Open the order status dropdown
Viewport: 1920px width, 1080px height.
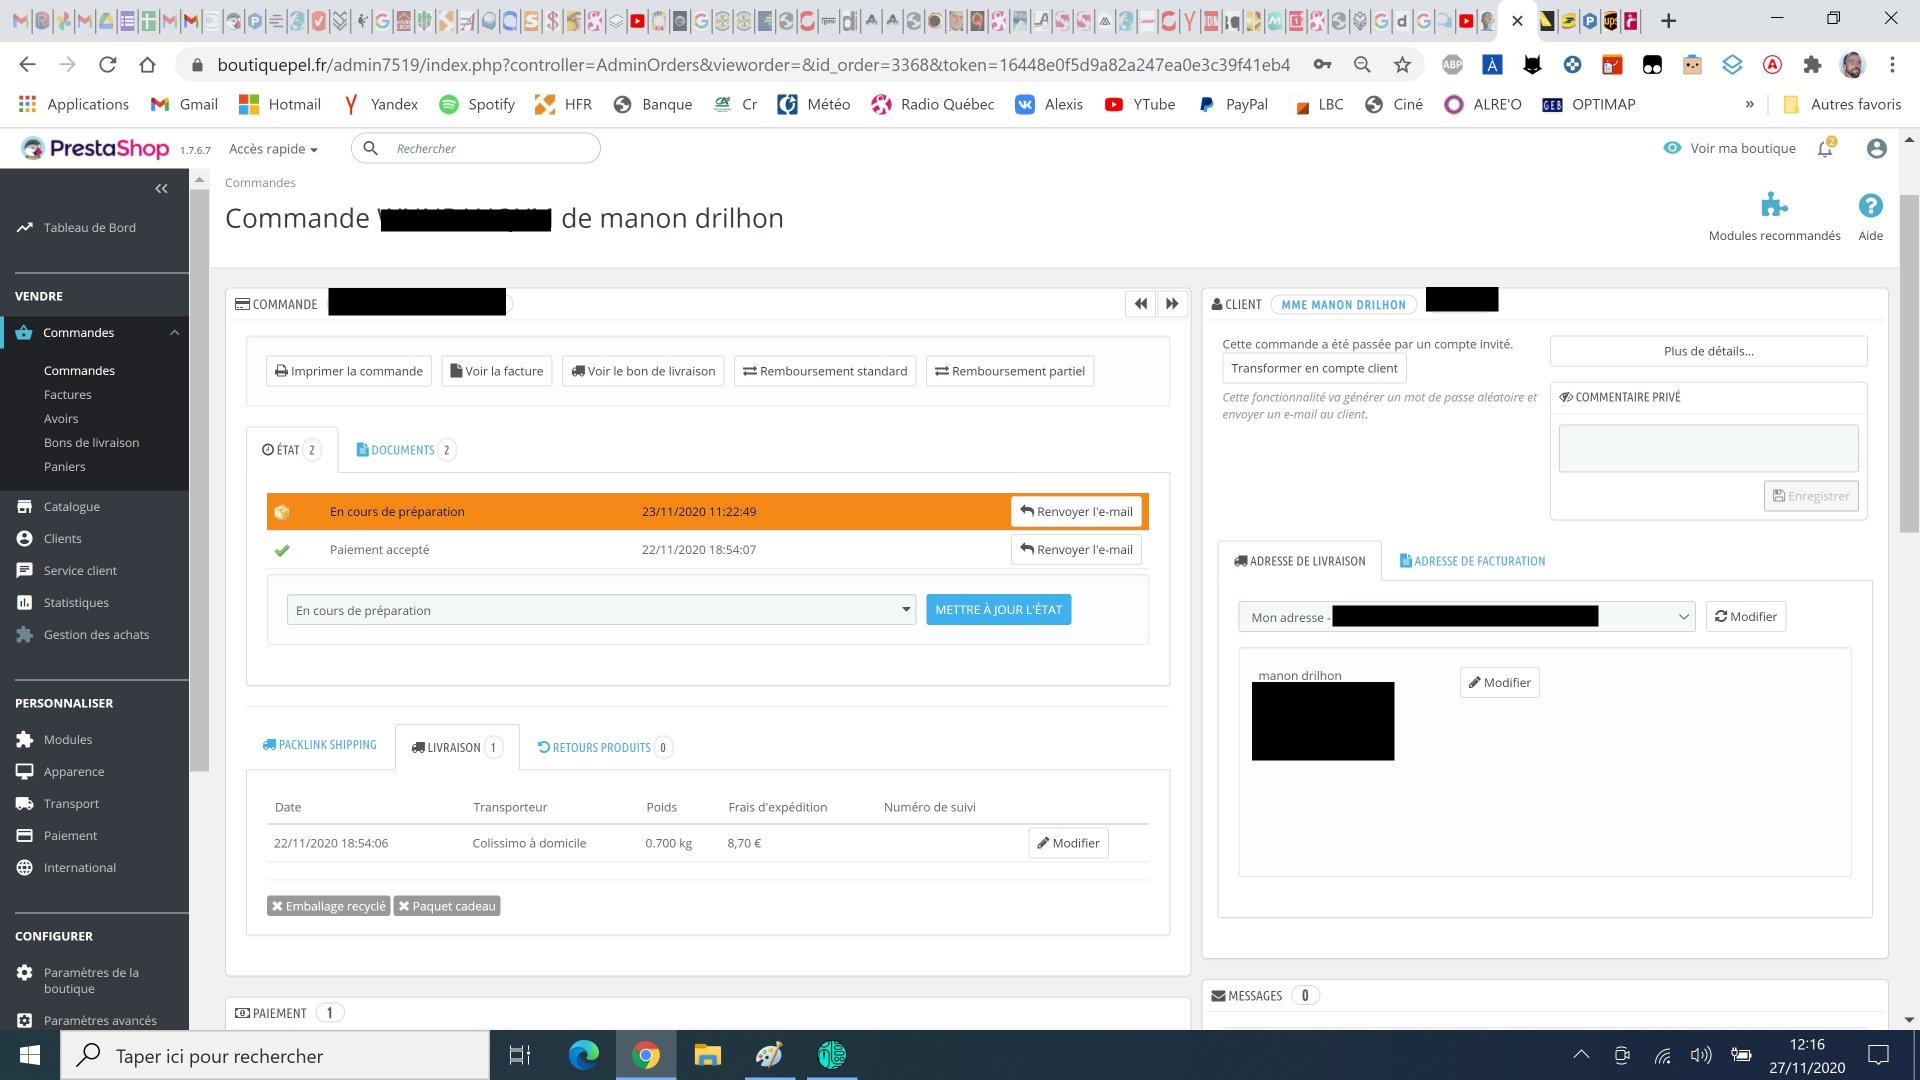click(602, 610)
